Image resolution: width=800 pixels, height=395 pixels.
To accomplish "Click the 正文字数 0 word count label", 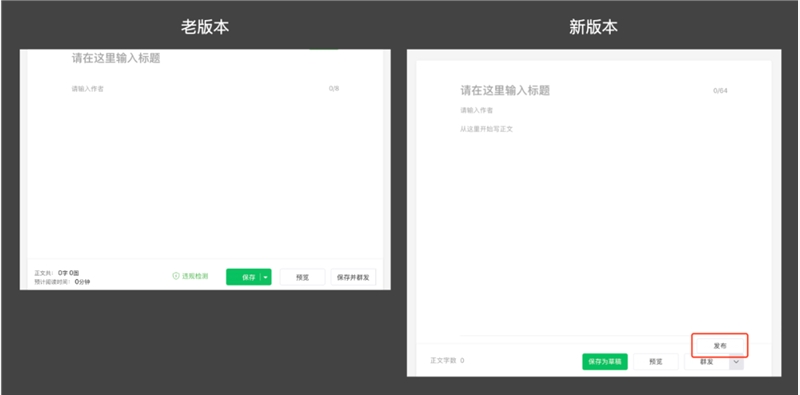I will pyautogui.click(x=447, y=360).
